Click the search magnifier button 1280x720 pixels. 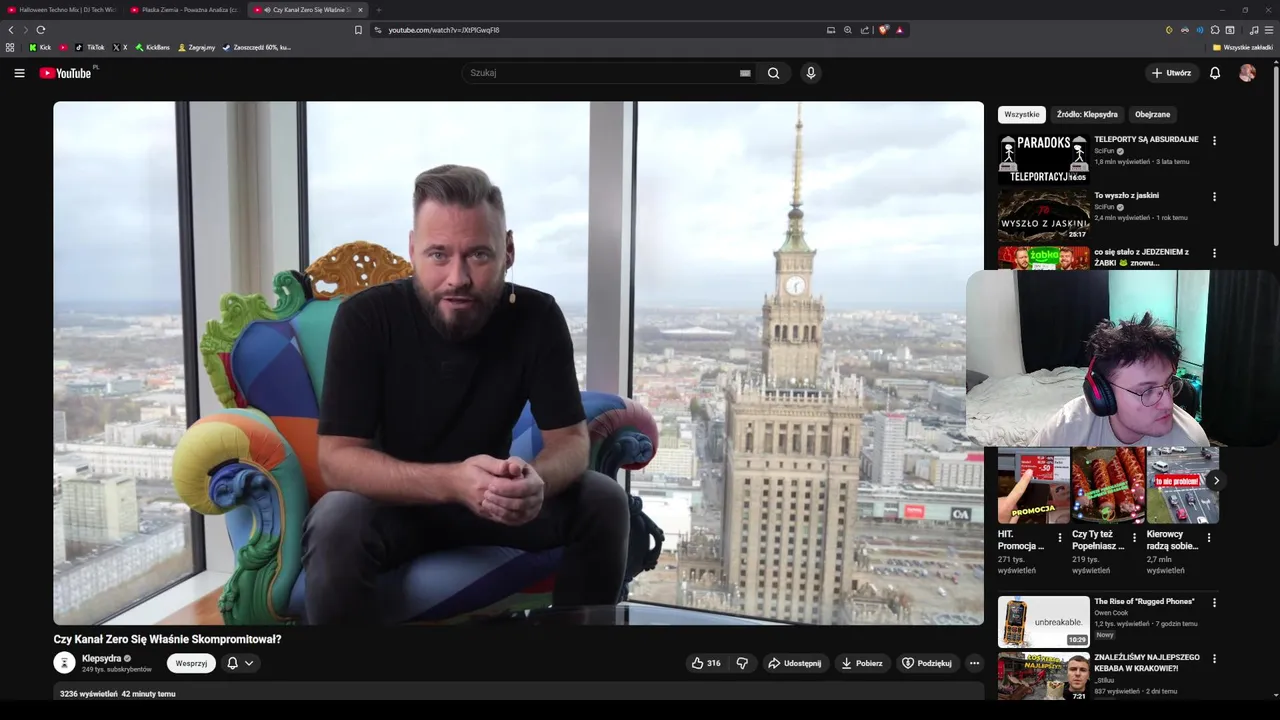point(773,73)
